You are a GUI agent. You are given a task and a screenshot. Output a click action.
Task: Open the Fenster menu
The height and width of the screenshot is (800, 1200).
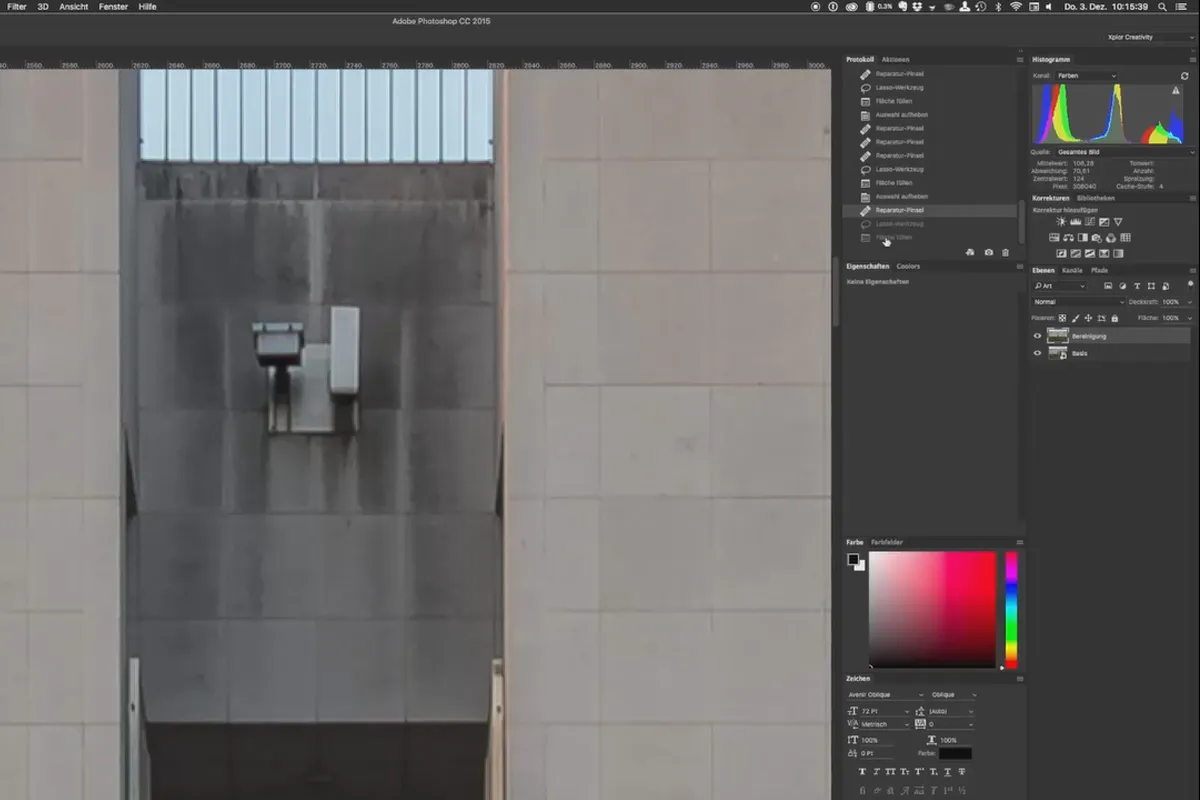113,7
